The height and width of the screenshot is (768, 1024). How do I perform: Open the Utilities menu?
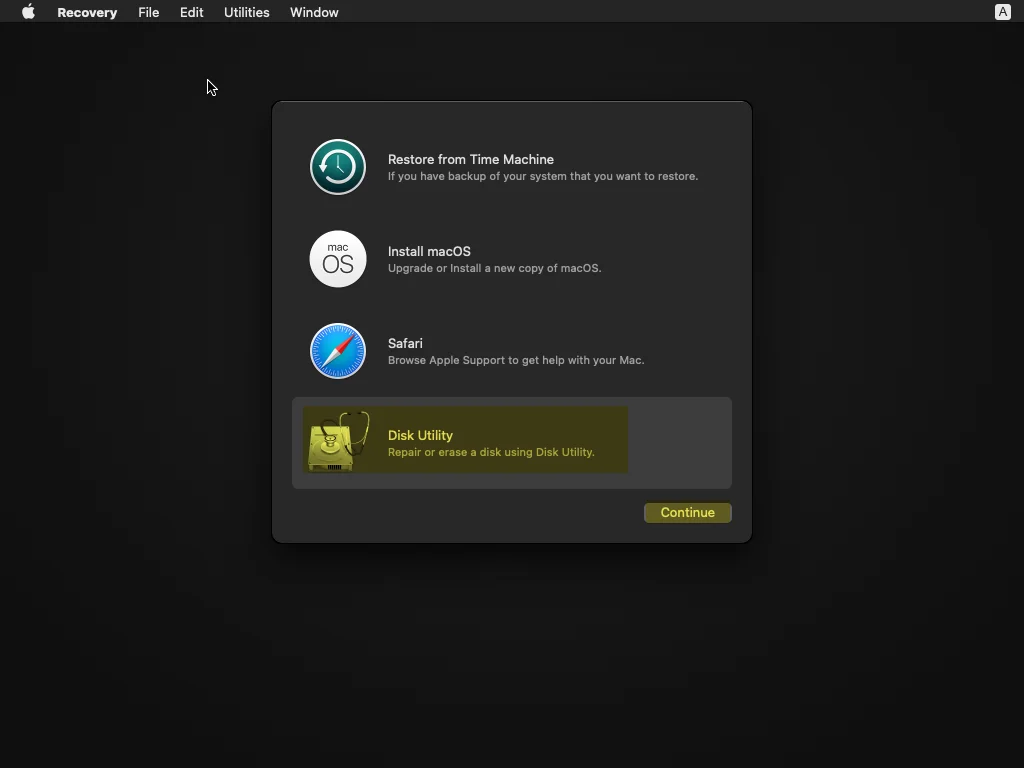(x=246, y=12)
